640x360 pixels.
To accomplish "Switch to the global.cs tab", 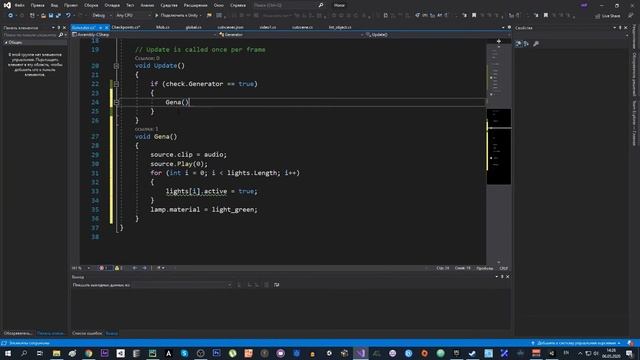I will (x=193, y=27).
